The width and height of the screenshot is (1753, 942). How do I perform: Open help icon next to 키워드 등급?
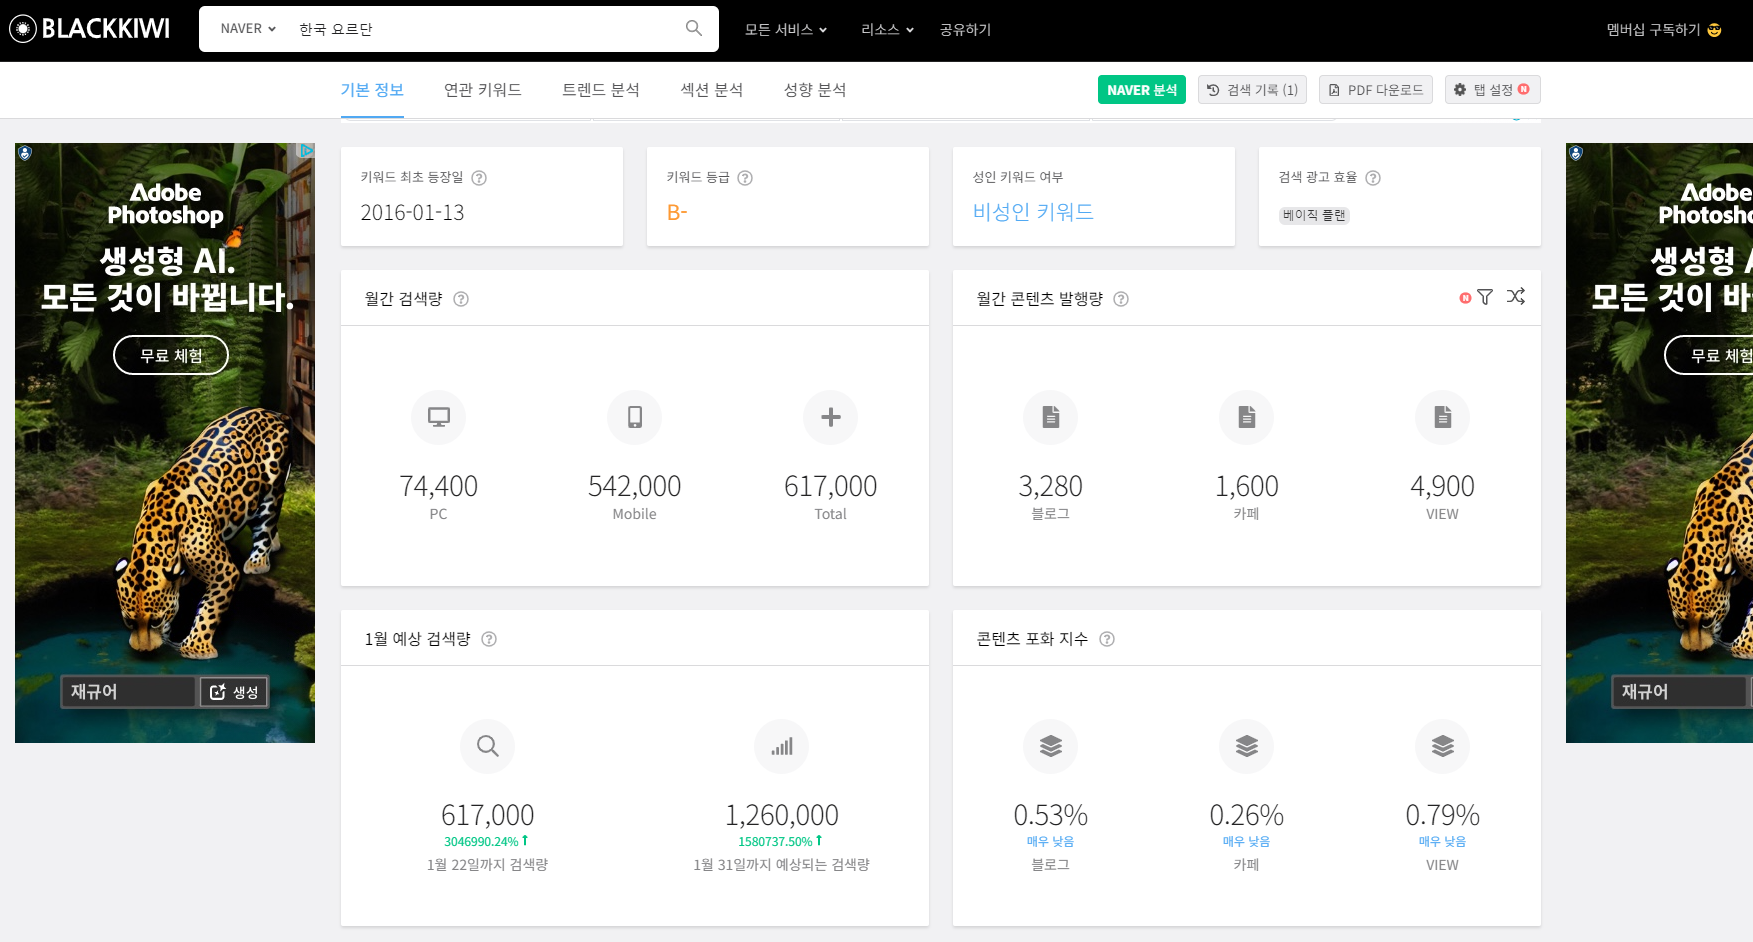coord(745,178)
